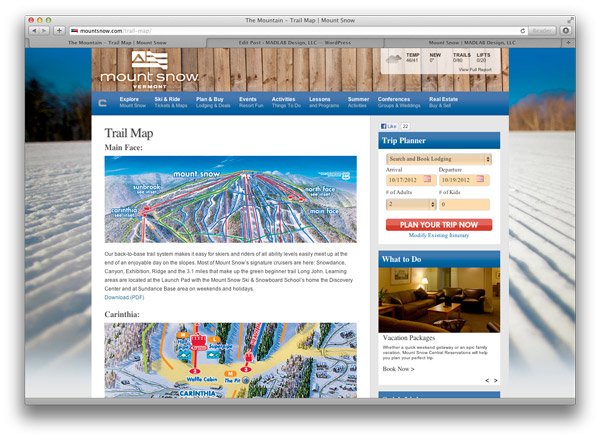Click the Arrival date field 10/17/2012
This screenshot has width=600, height=439.
click(411, 180)
